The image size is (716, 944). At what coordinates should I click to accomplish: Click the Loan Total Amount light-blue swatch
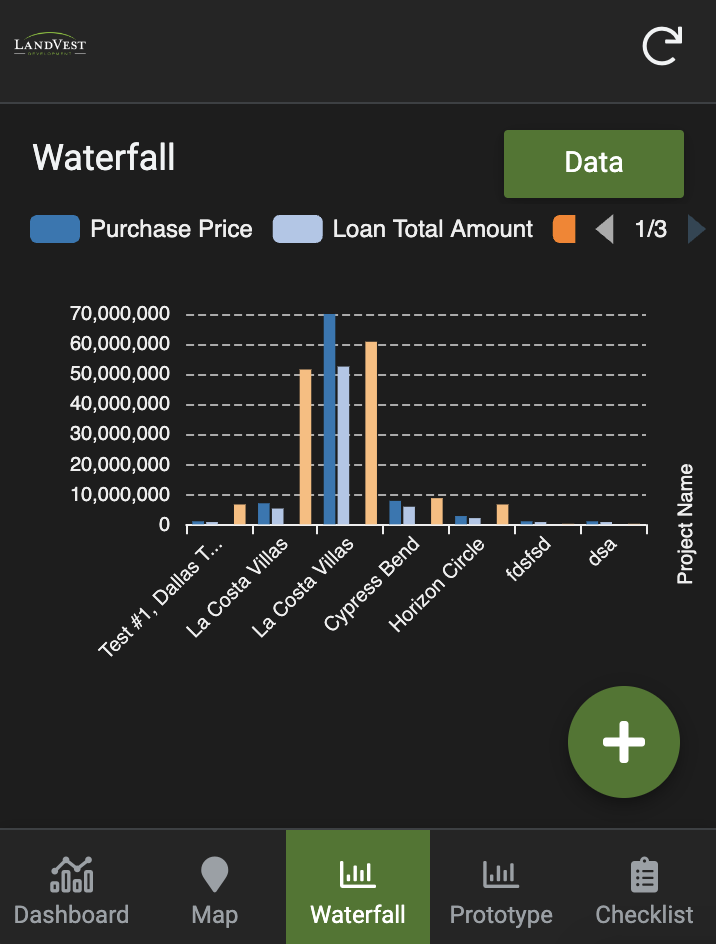[298, 229]
